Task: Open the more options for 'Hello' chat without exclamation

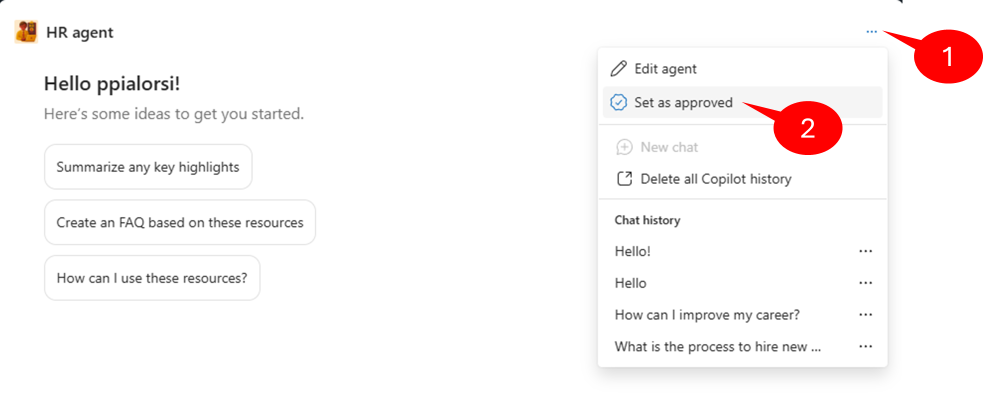Action: pyautogui.click(x=865, y=283)
